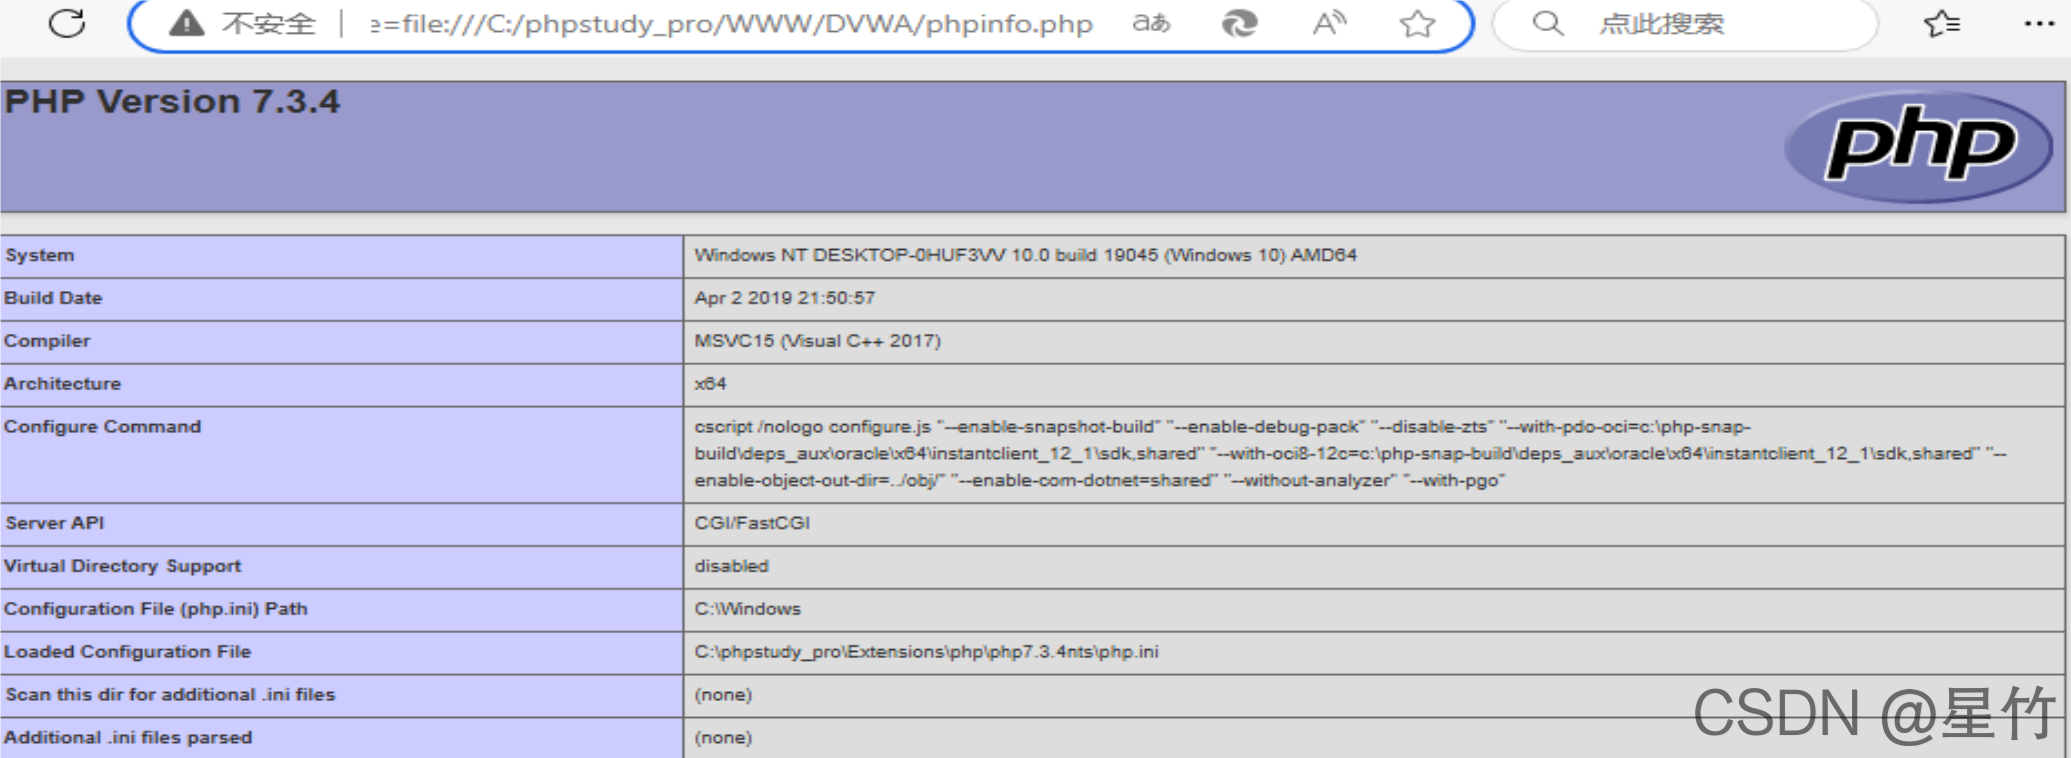This screenshot has width=2071, height=758.
Task: Add this page to favorites star
Action: tap(1417, 23)
